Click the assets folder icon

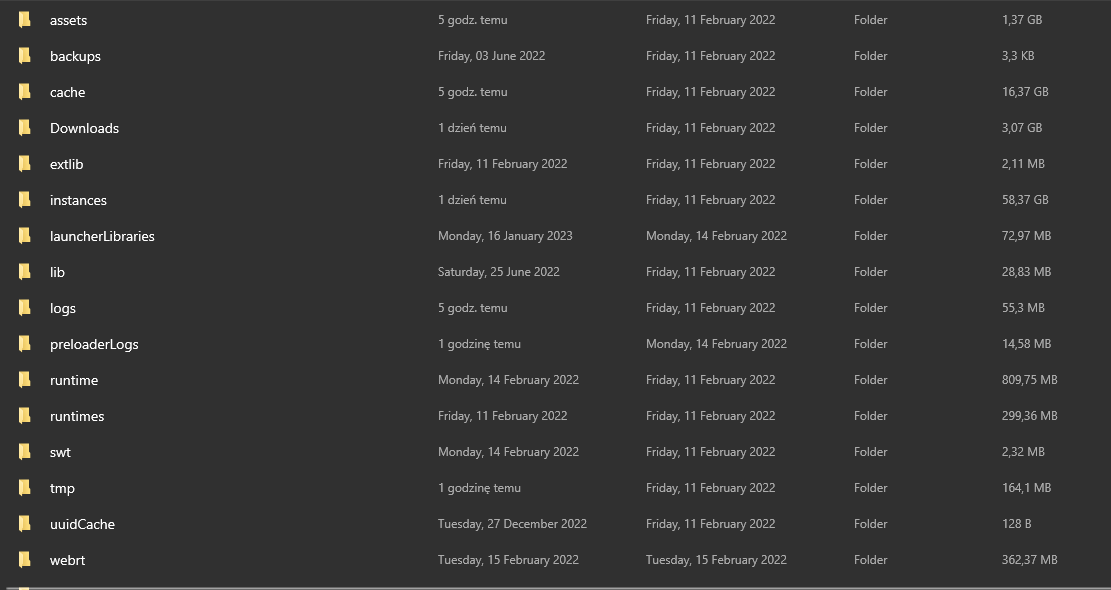[25, 20]
